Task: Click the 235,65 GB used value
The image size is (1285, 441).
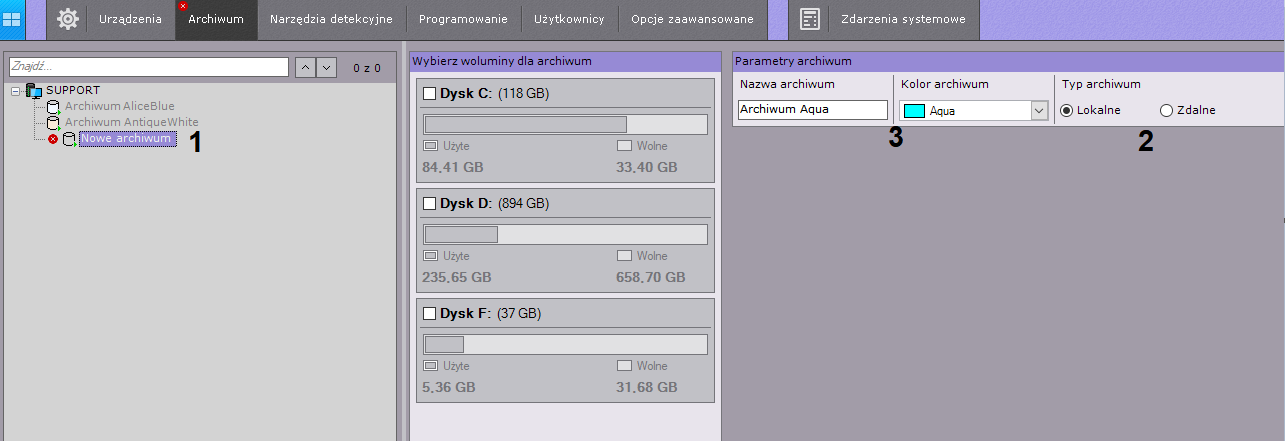Action: [x=457, y=277]
